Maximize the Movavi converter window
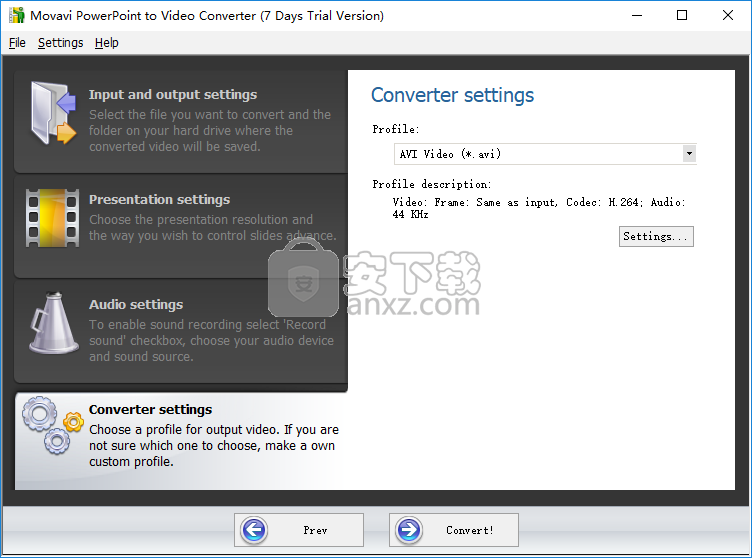The width and height of the screenshot is (752, 558). pos(682,15)
